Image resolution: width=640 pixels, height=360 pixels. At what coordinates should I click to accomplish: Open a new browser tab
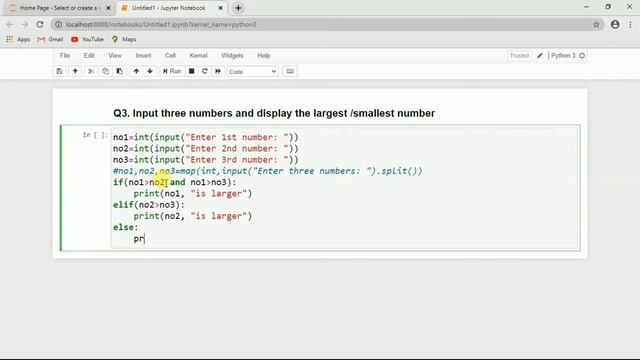pos(238,8)
